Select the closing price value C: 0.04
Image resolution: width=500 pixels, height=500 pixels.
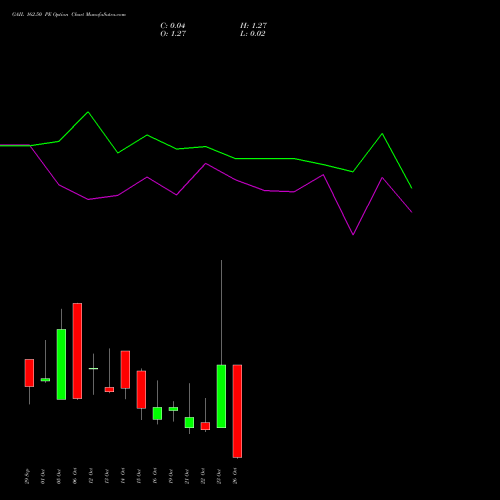click(x=173, y=26)
